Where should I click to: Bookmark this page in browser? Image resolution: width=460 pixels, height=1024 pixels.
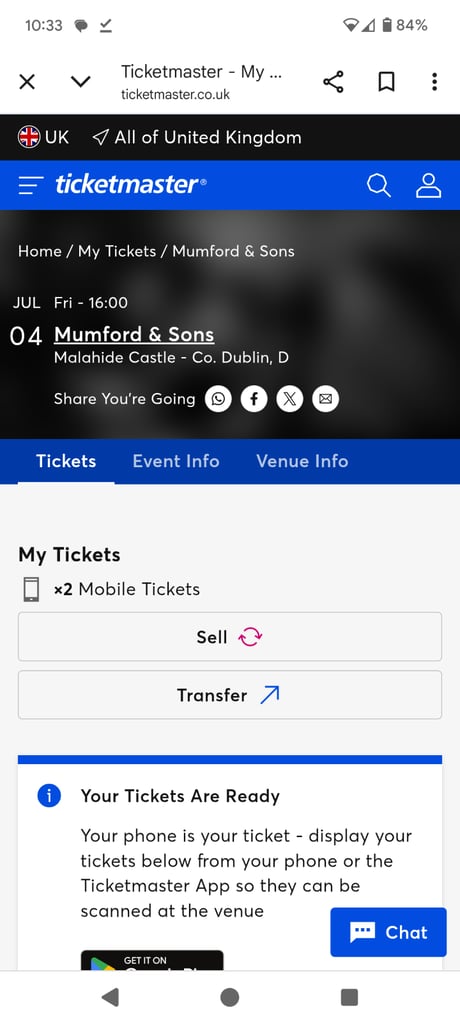pos(386,82)
